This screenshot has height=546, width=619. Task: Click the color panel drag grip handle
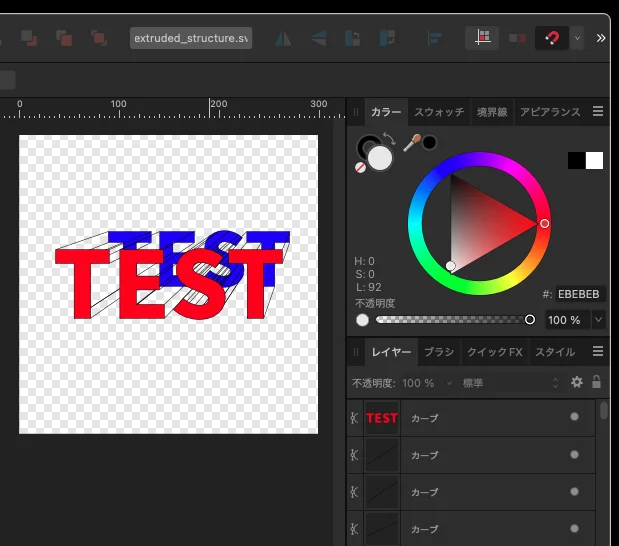pos(356,112)
